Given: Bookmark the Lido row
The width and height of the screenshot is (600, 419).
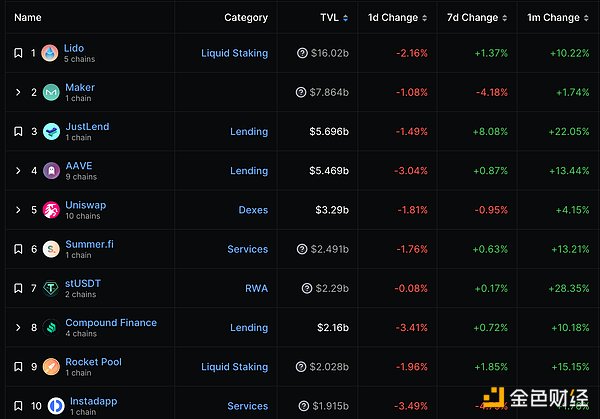Looking at the screenshot, I should pos(18,53).
